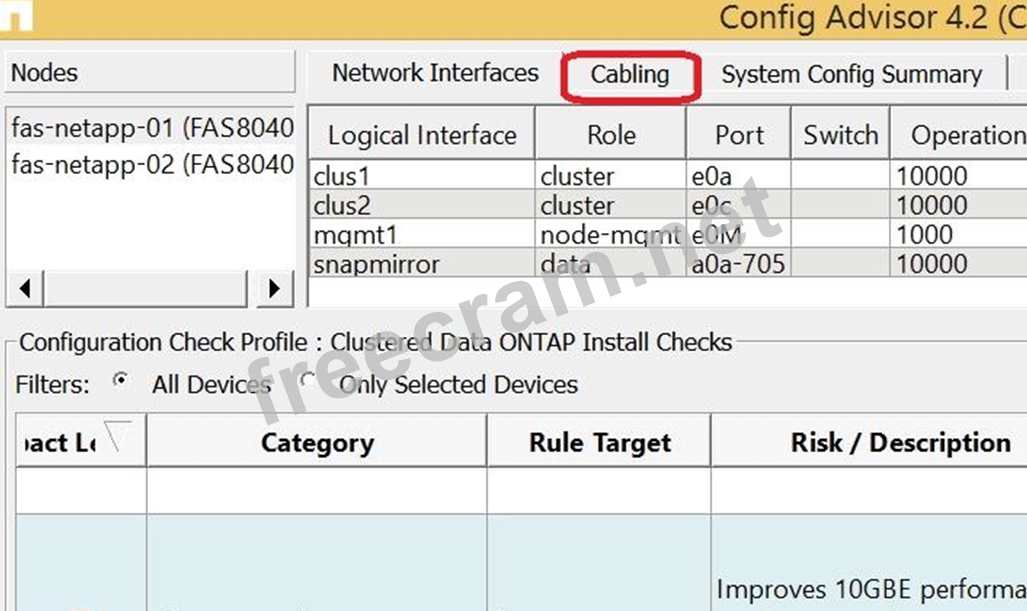Click the cluster role cell in clus1 row

tap(610, 176)
